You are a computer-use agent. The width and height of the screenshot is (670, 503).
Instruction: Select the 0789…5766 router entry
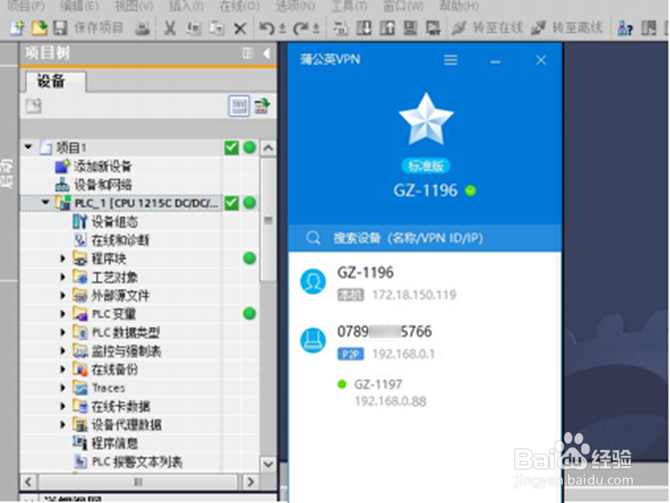425,342
